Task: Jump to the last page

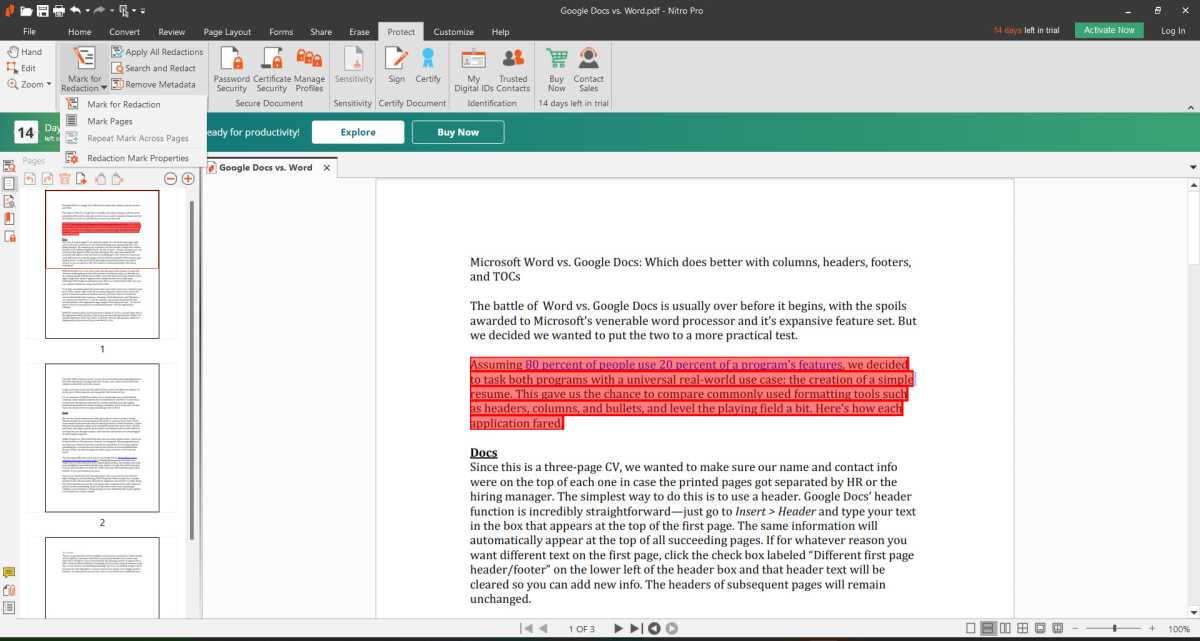Action: point(636,628)
